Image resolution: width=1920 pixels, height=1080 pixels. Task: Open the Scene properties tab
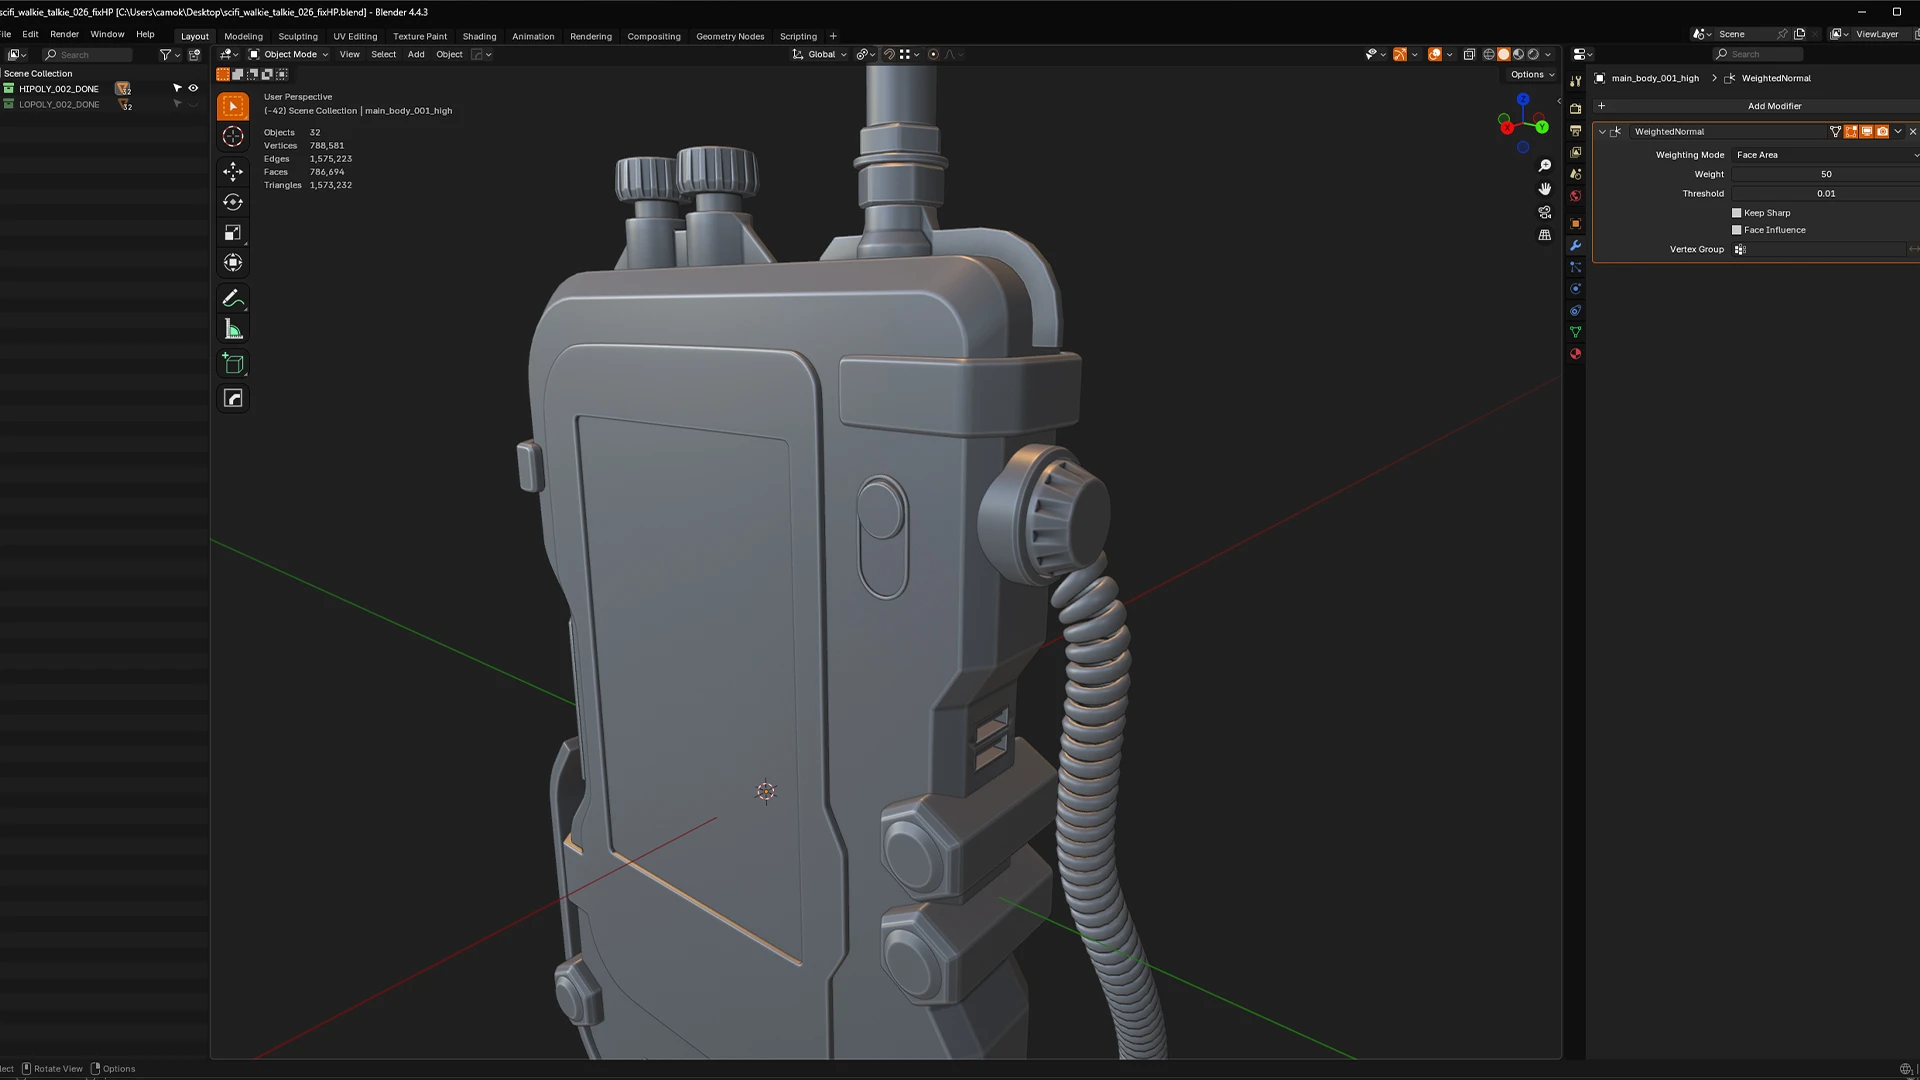coord(1576,174)
